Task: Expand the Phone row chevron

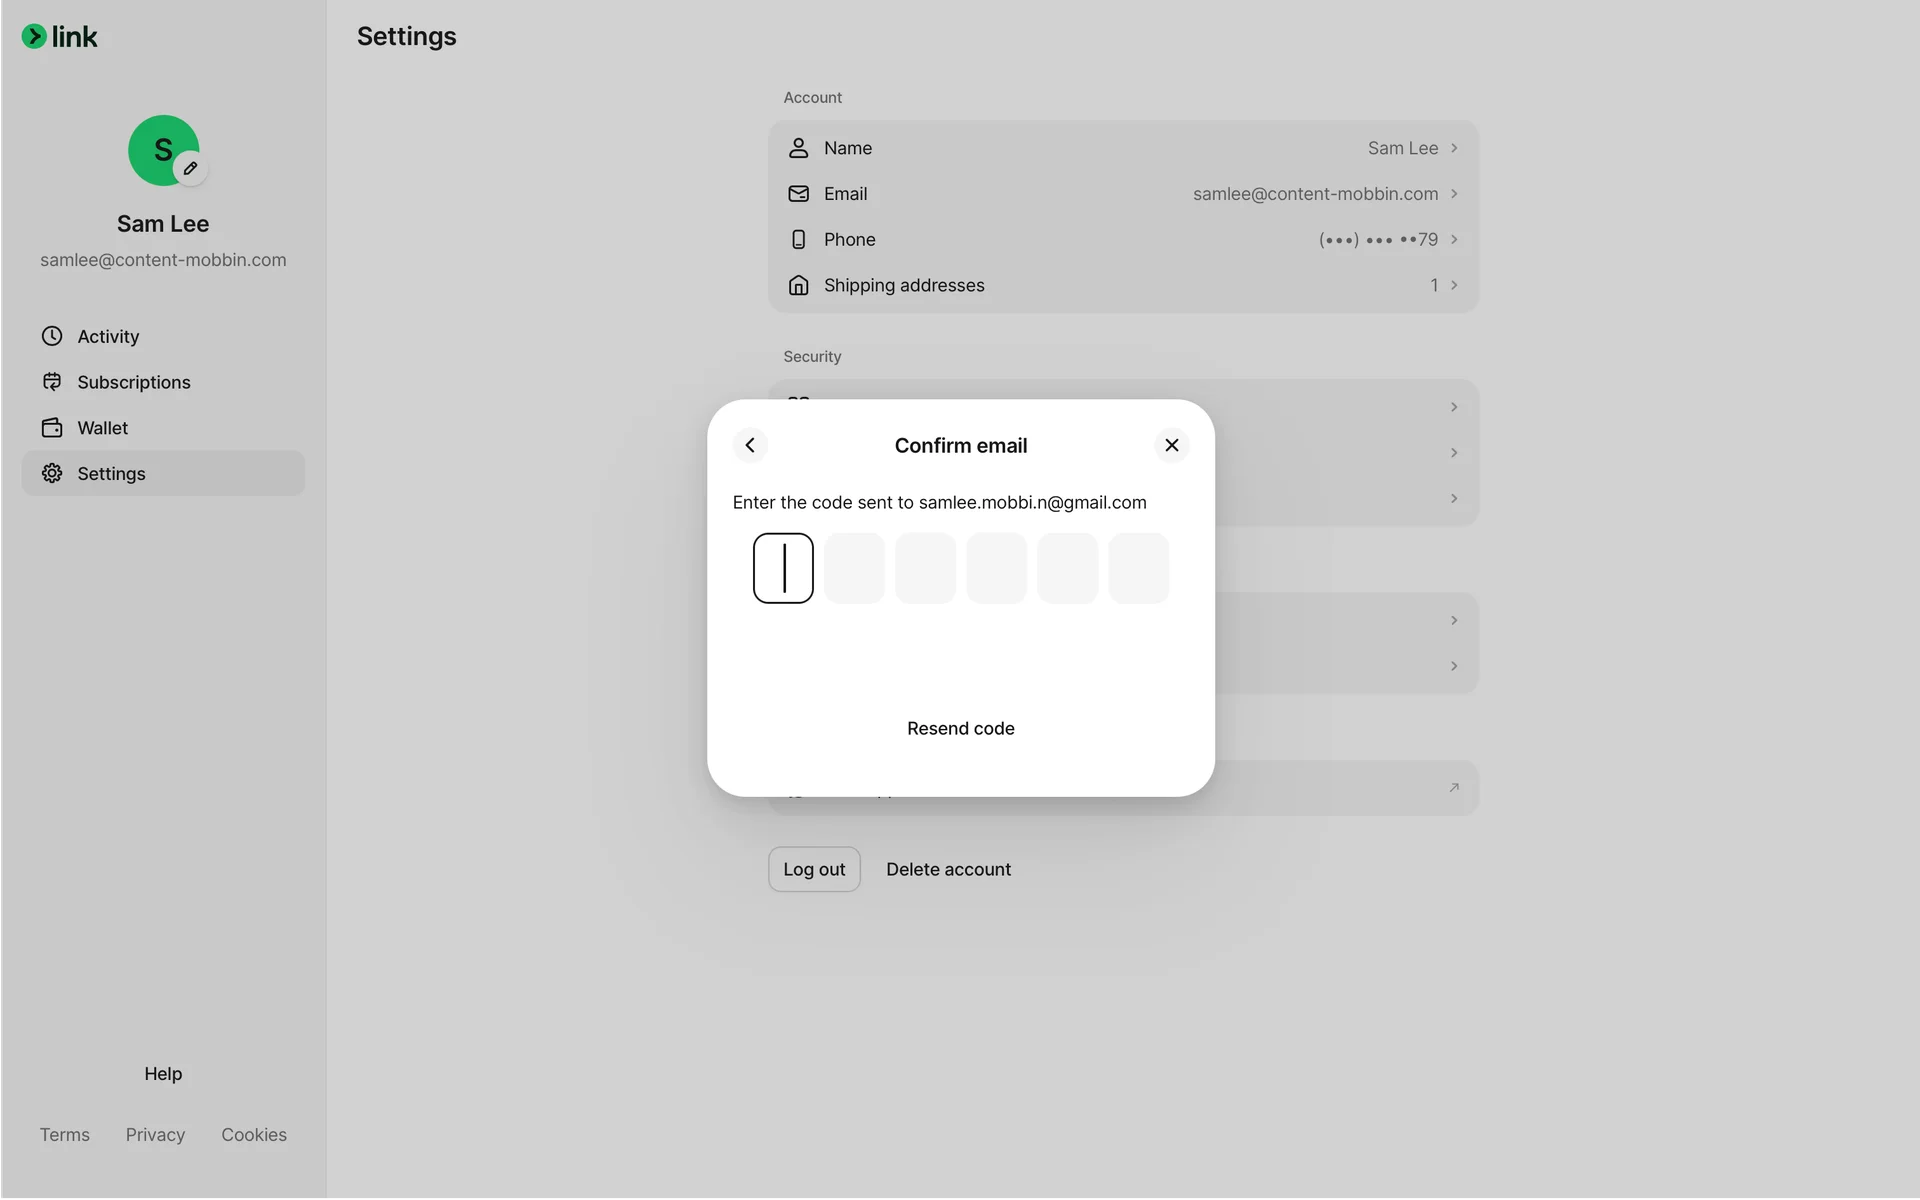Action: pyautogui.click(x=1454, y=239)
